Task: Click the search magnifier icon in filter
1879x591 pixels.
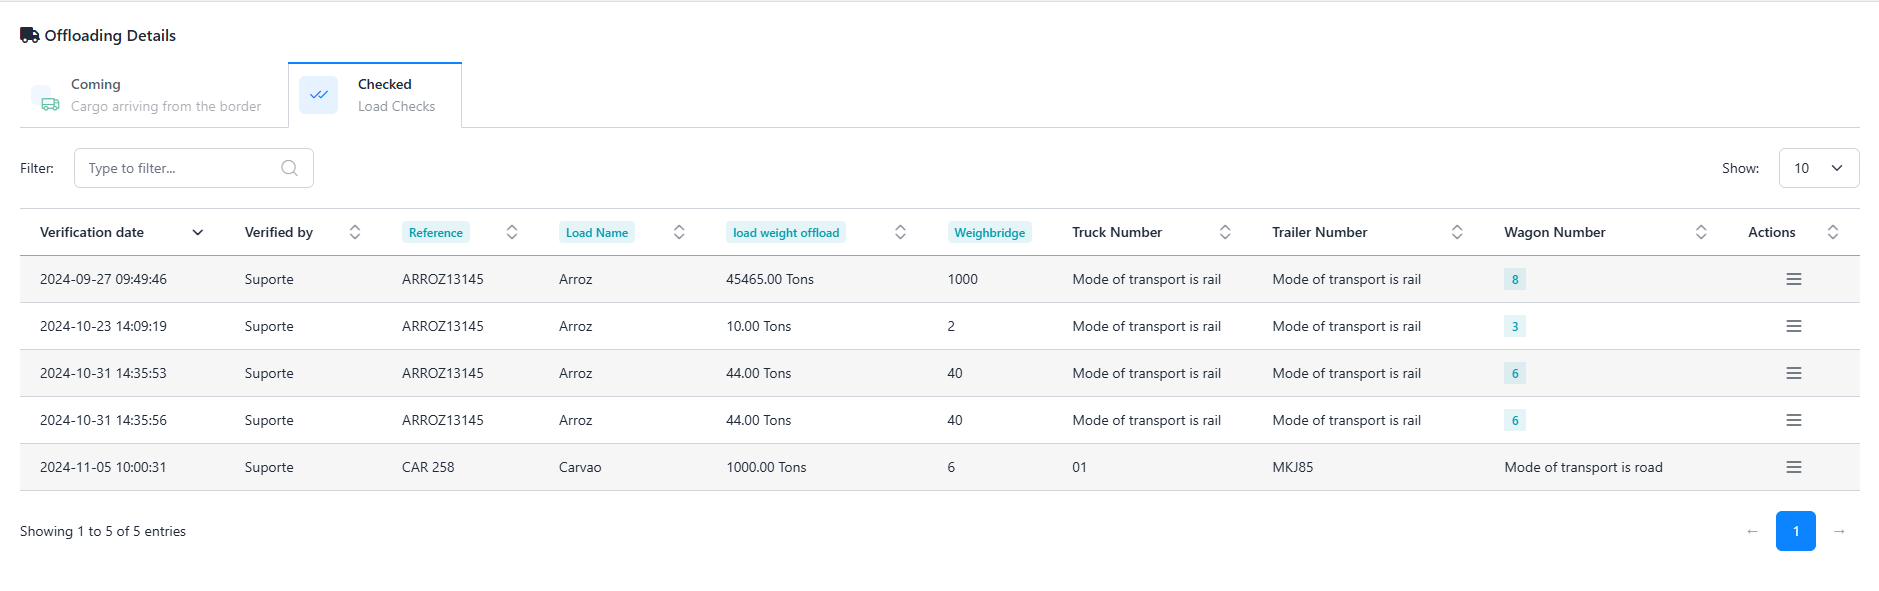Action: point(289,168)
